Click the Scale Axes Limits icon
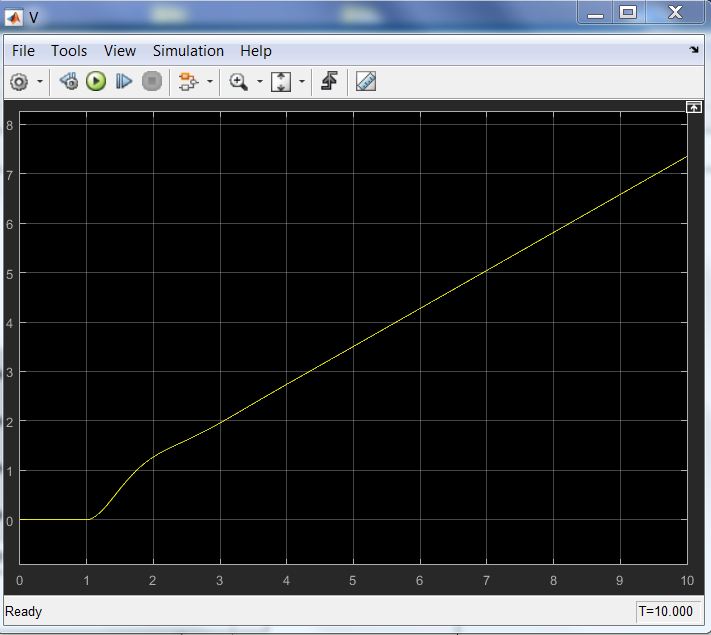Viewport: 711px width, 635px height. point(281,82)
